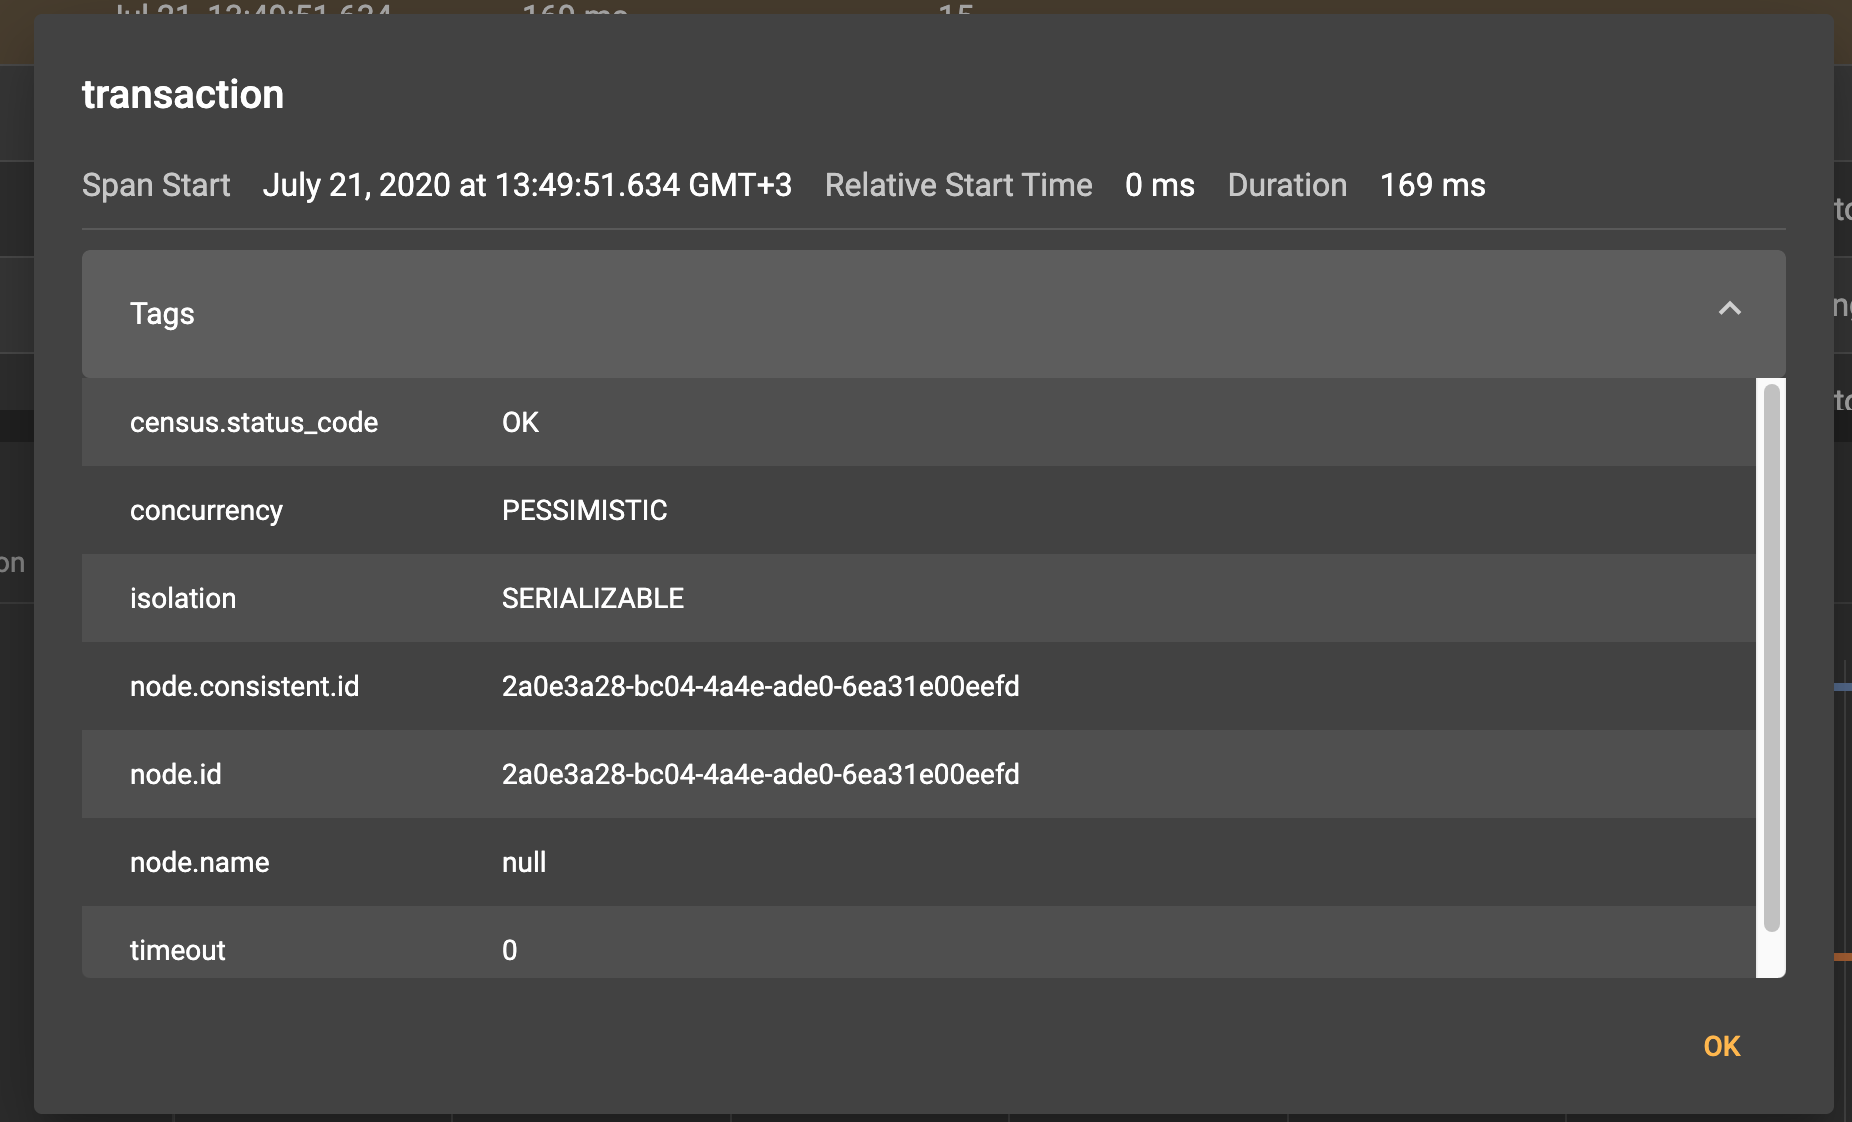Image resolution: width=1852 pixels, height=1122 pixels.
Task: Toggle the Tags panel chevron
Action: (1729, 310)
